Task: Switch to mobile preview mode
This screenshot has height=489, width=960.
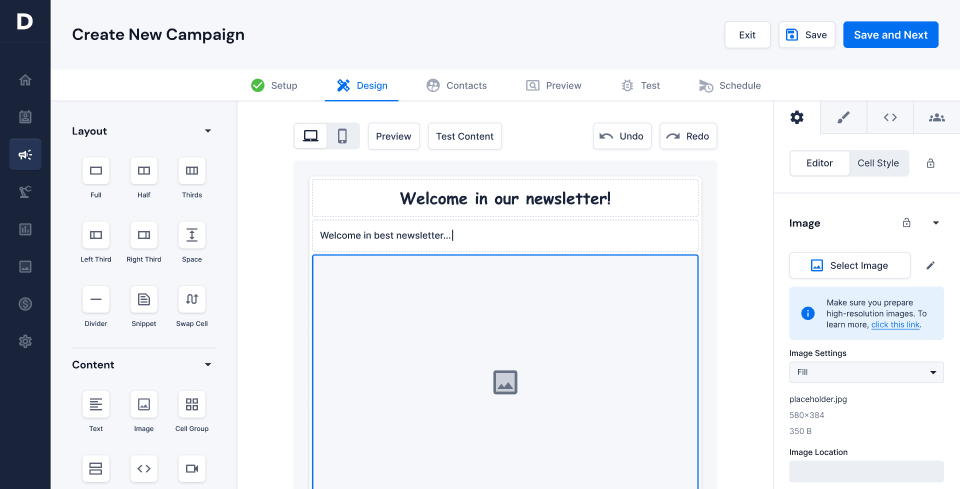Action: [x=343, y=136]
